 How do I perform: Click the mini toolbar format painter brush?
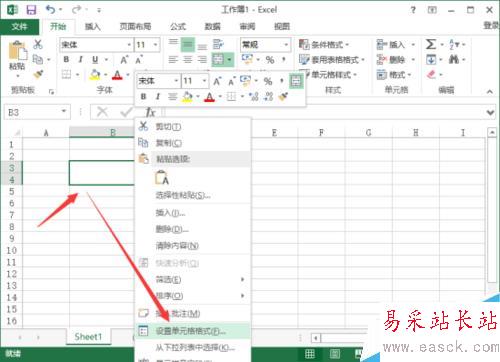pos(283,97)
